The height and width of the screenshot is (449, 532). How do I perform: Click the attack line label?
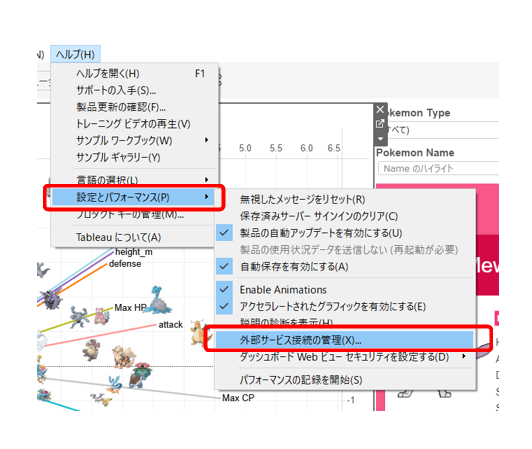171,325
